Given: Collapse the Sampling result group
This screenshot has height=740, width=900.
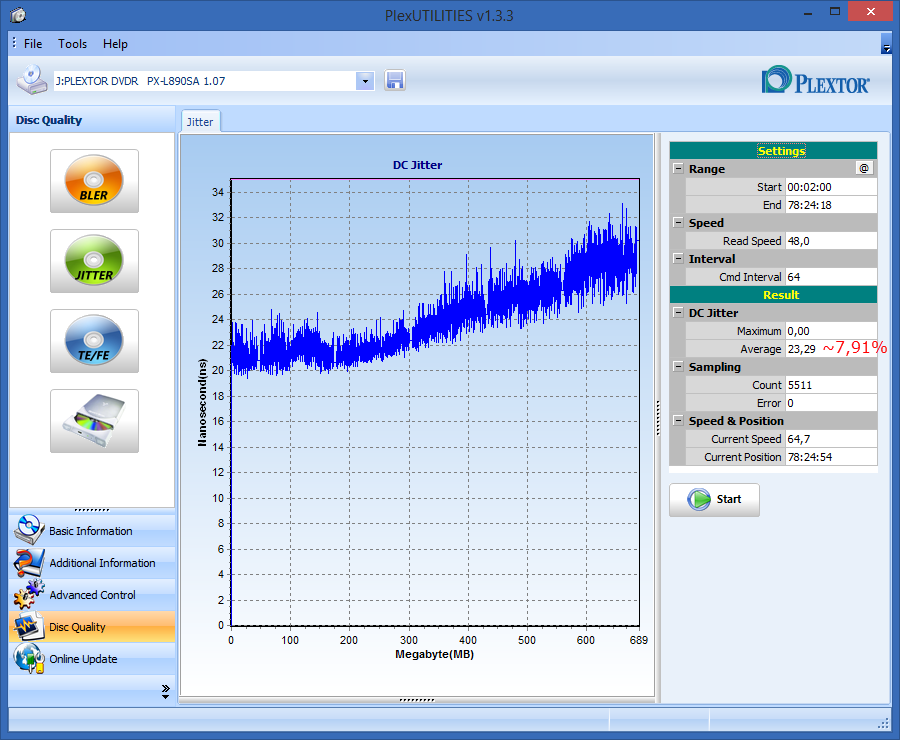Looking at the screenshot, I should 678,366.
